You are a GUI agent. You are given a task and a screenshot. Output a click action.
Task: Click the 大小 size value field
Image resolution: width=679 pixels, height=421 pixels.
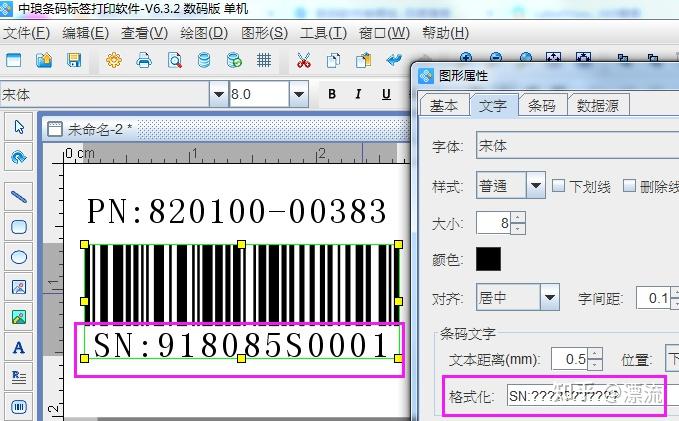[x=494, y=223]
